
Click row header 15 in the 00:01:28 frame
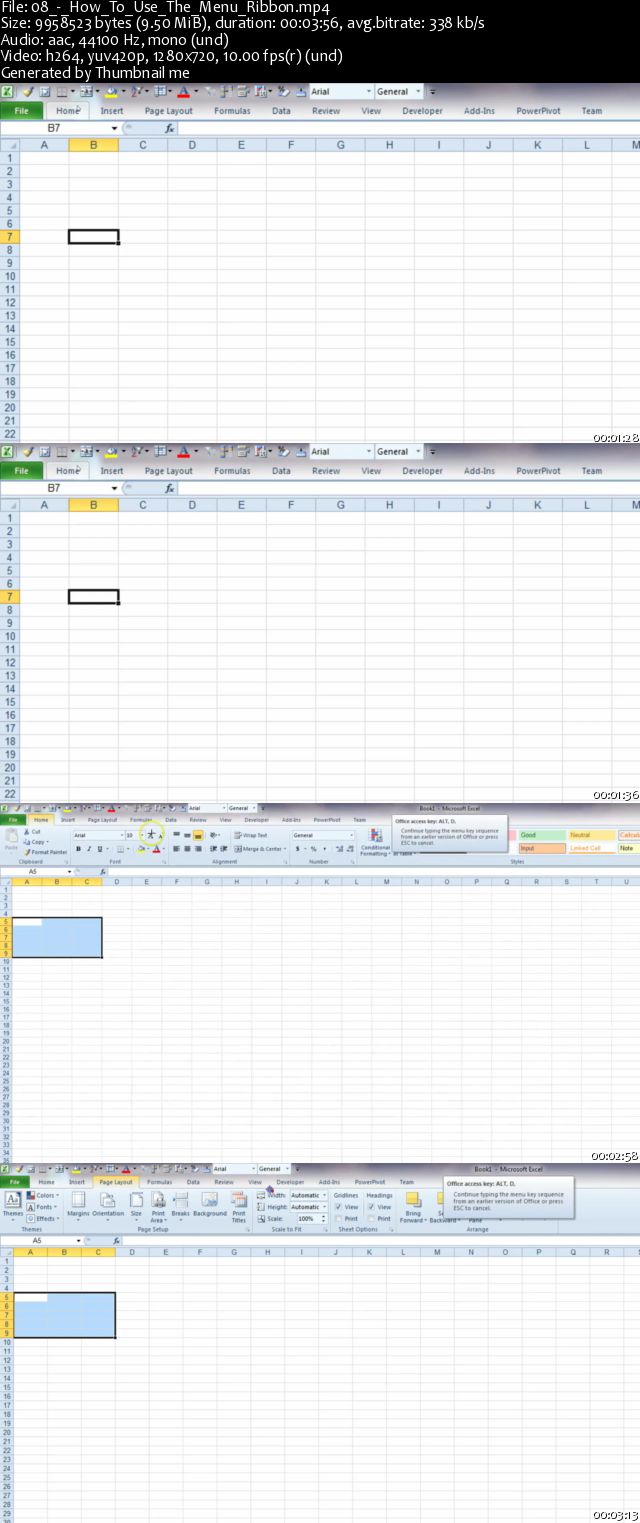pyautogui.click(x=10, y=342)
